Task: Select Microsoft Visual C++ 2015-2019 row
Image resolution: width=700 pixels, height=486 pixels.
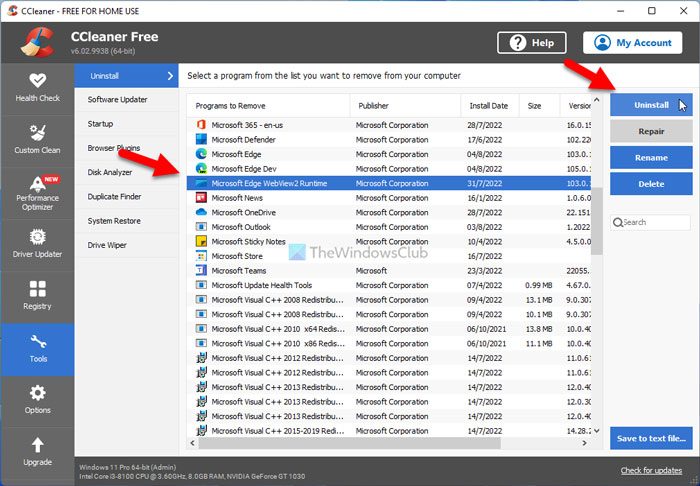Action: coord(389,431)
